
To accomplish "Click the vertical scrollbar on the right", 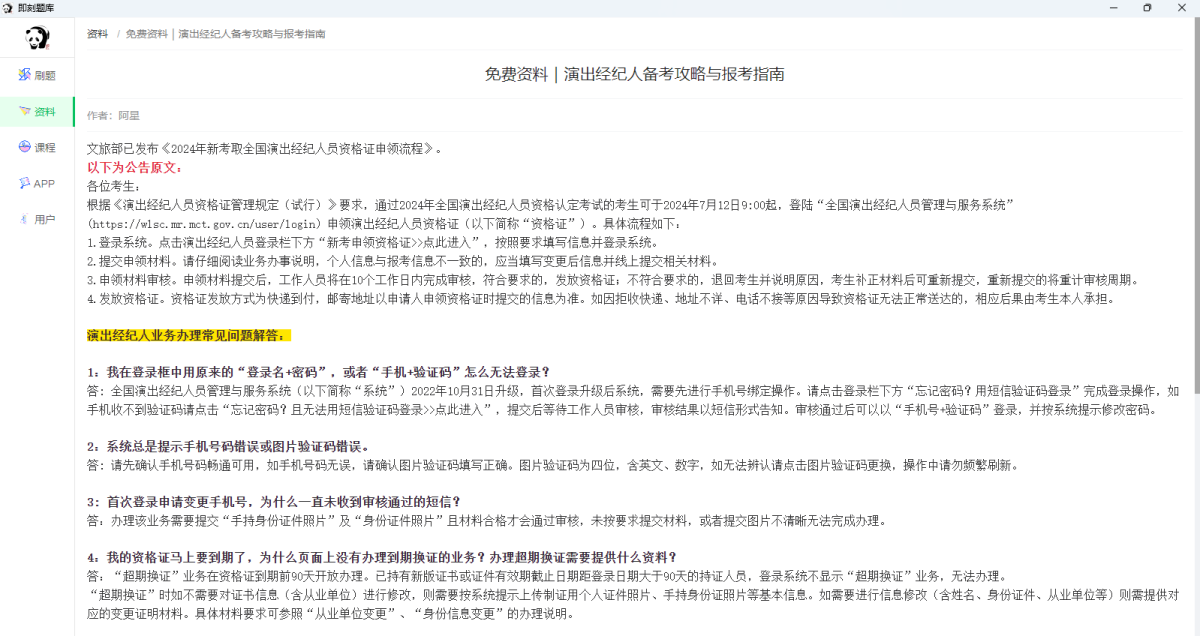I will click(1195, 300).
